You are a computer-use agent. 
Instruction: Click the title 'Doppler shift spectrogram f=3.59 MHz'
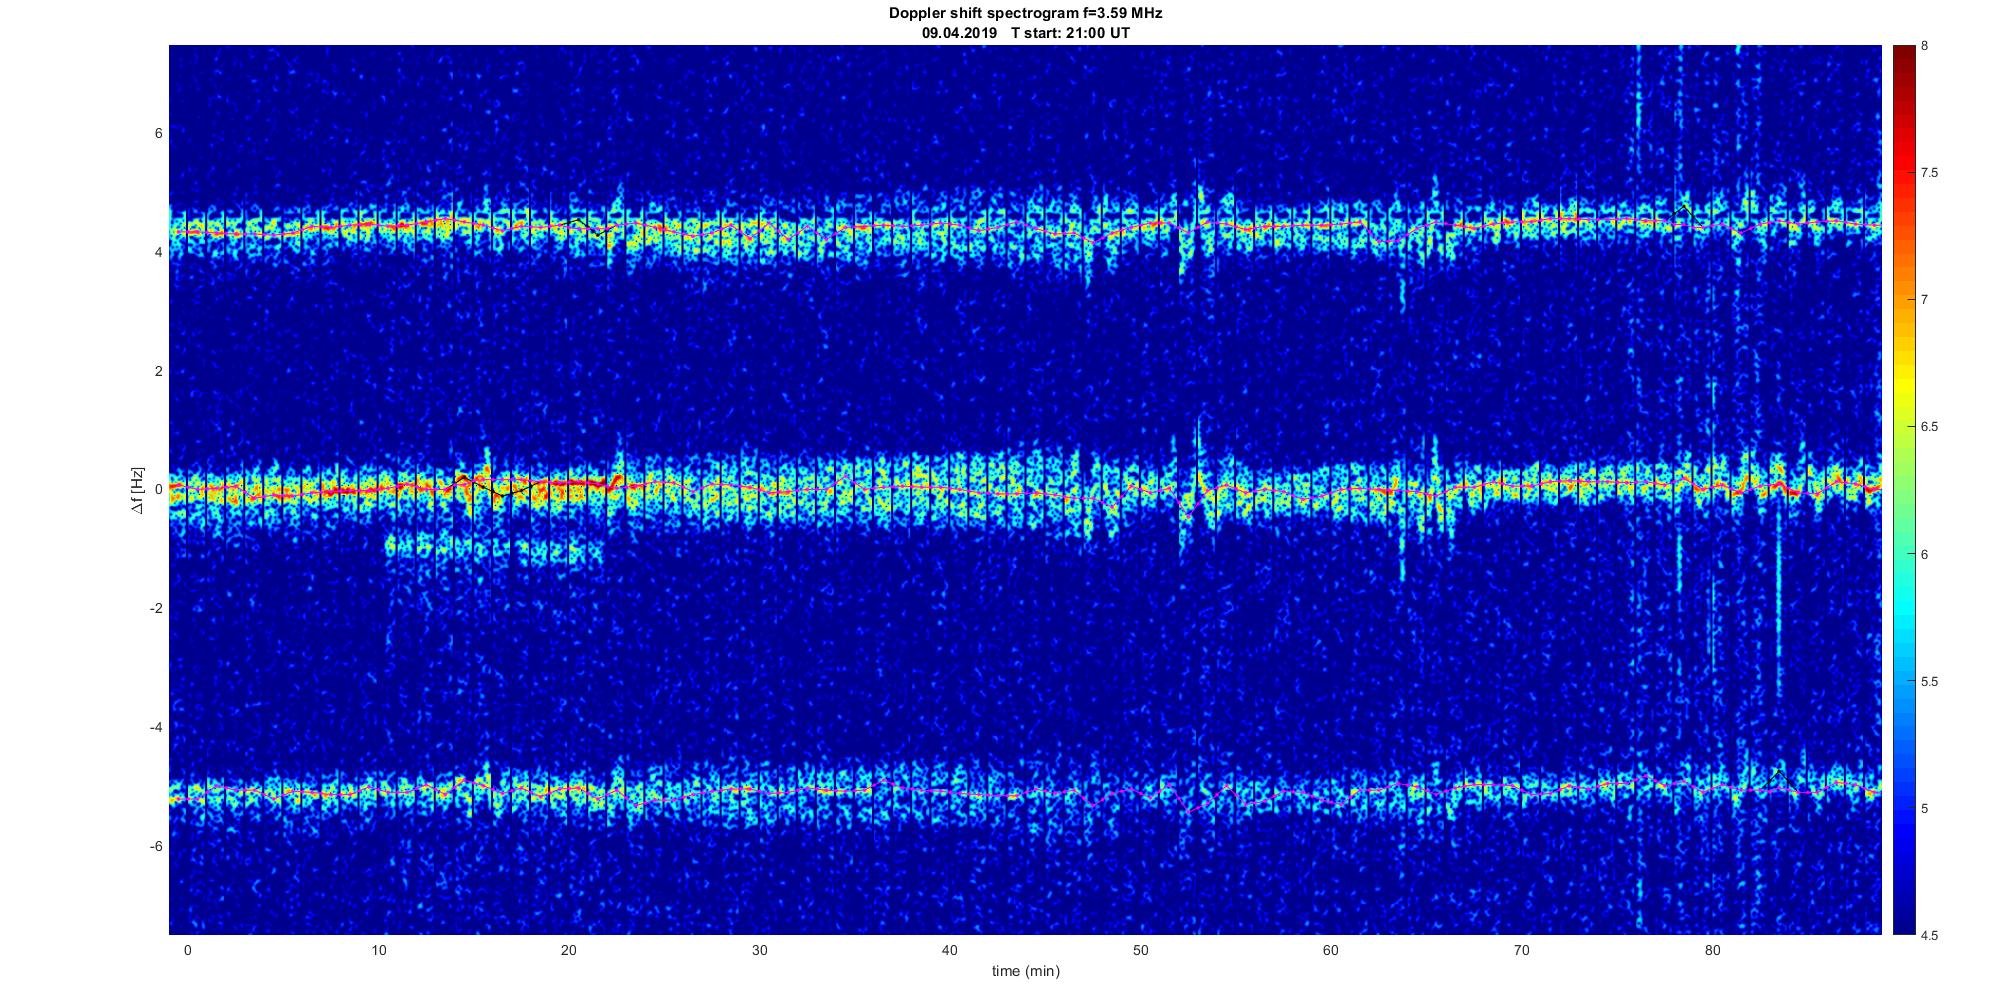1025,14
